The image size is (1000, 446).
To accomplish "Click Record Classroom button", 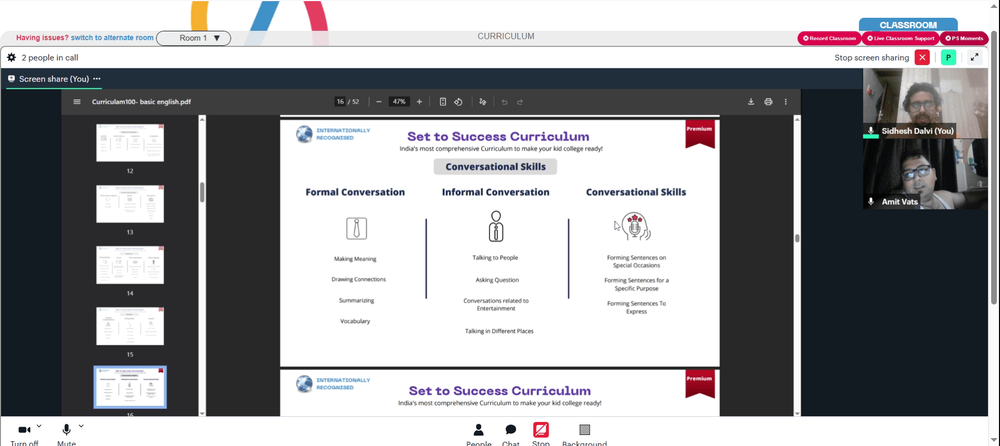I will pyautogui.click(x=829, y=38).
